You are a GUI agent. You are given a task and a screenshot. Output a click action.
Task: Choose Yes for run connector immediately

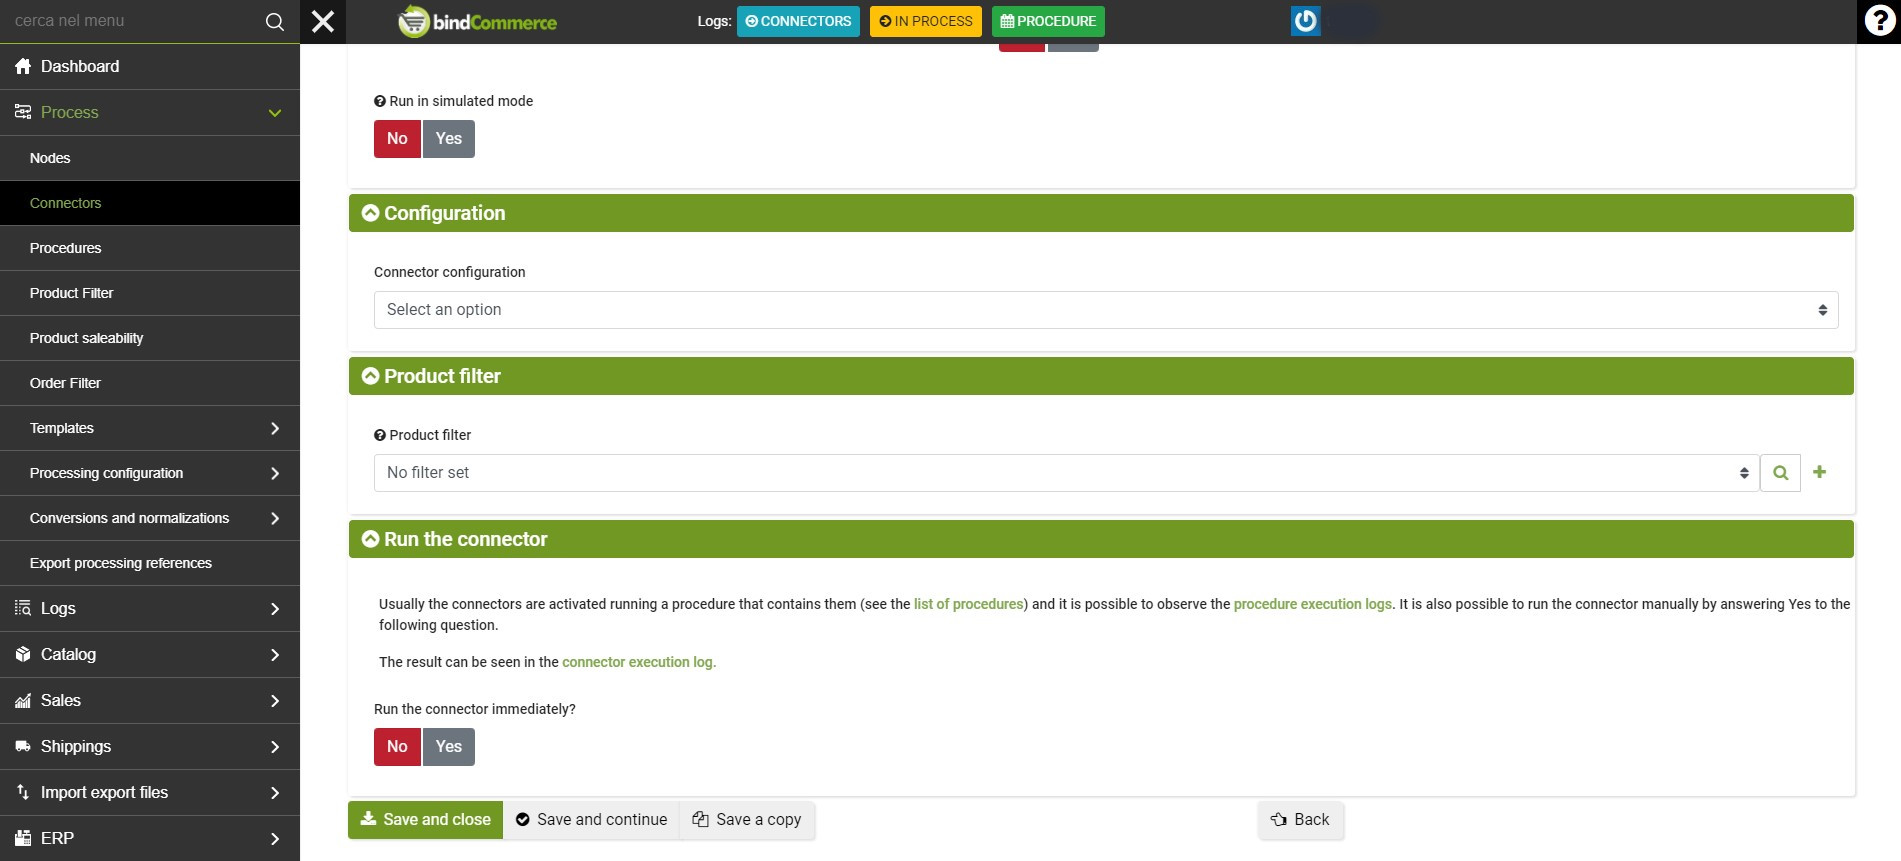[x=449, y=747]
